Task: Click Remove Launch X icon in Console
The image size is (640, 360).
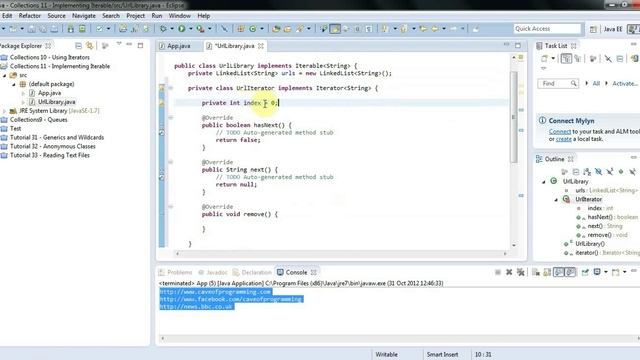Action: (x=509, y=272)
